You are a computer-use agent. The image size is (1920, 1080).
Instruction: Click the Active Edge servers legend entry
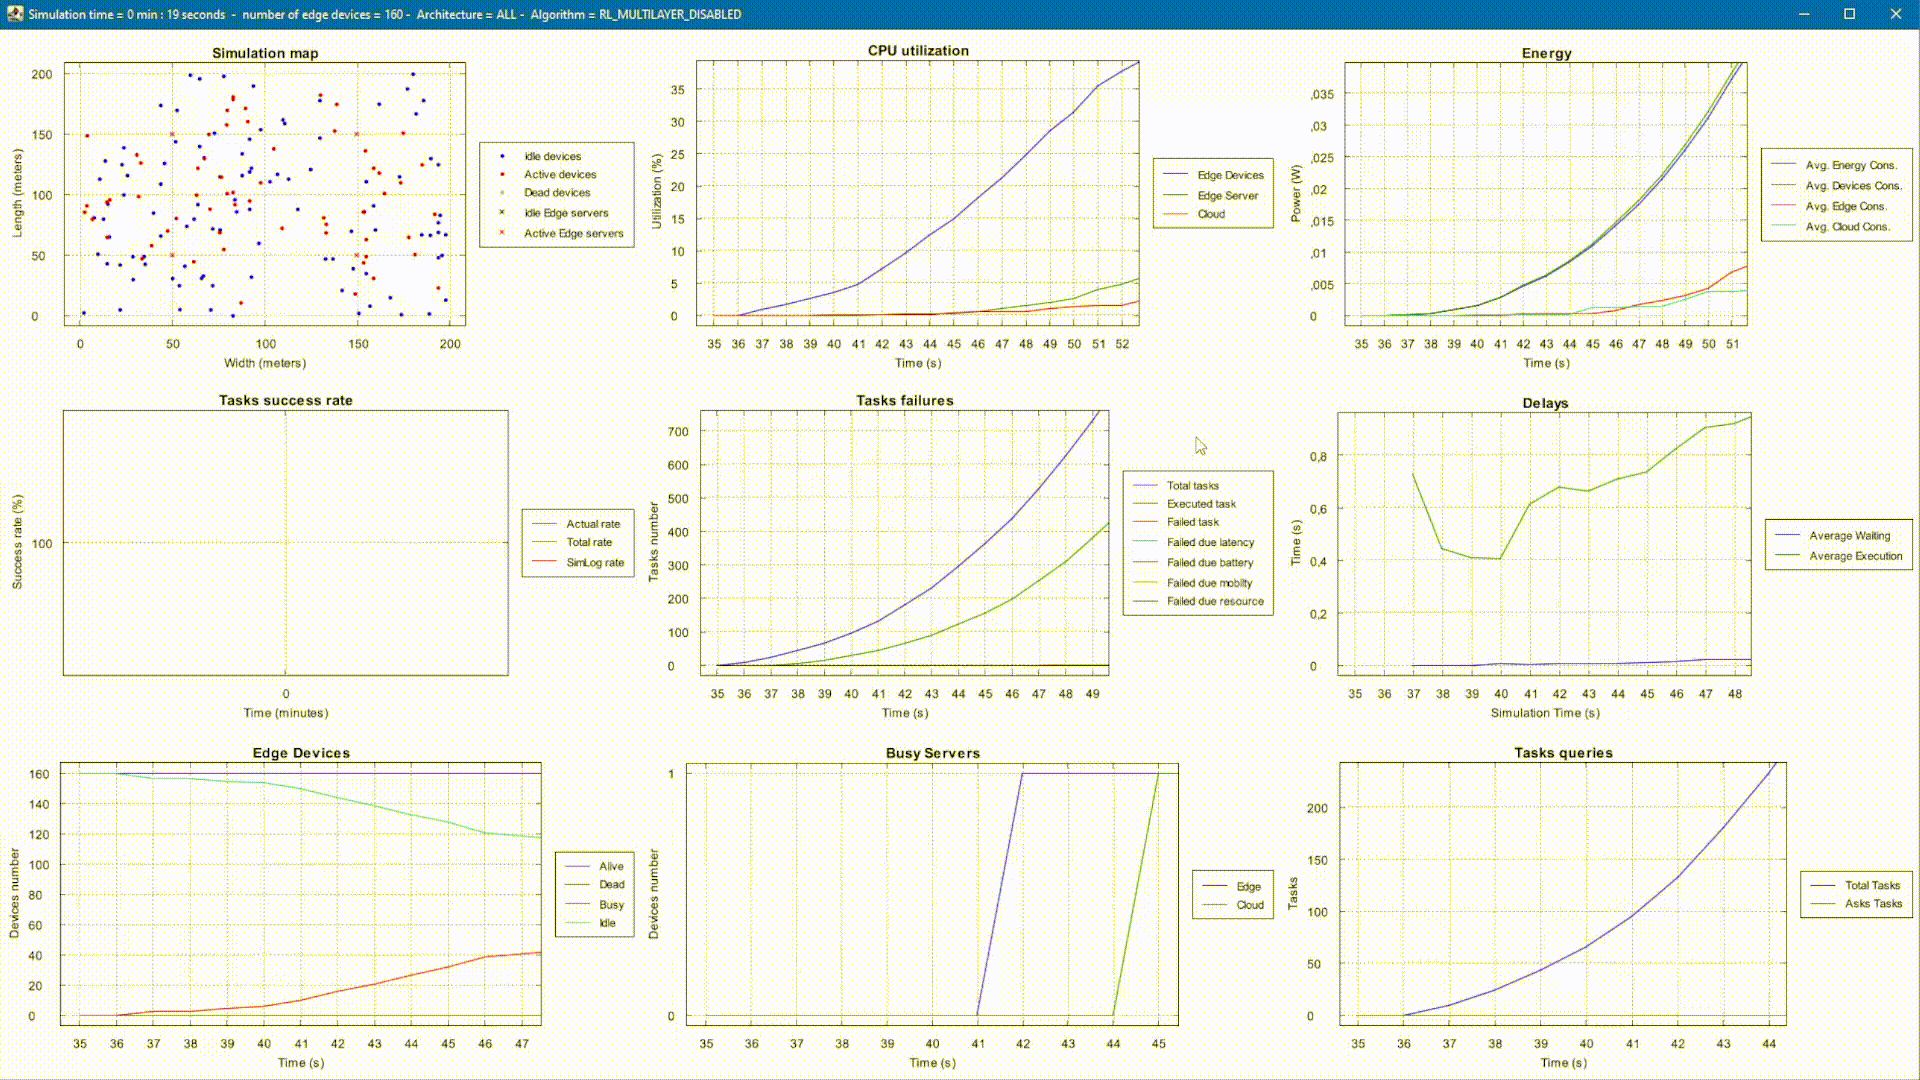click(573, 233)
